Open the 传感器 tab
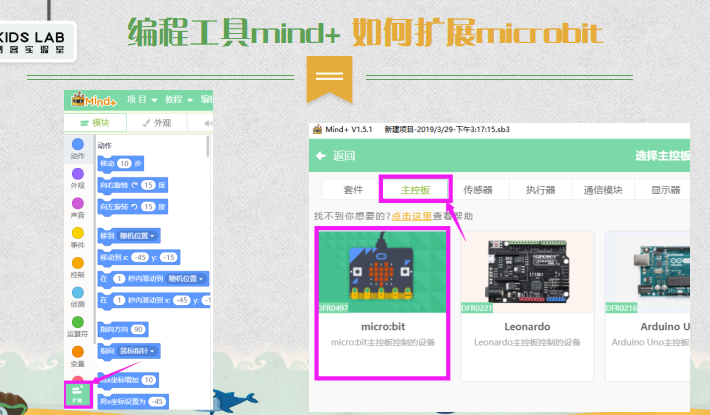Viewport: 710px width, 415px height. click(478, 190)
